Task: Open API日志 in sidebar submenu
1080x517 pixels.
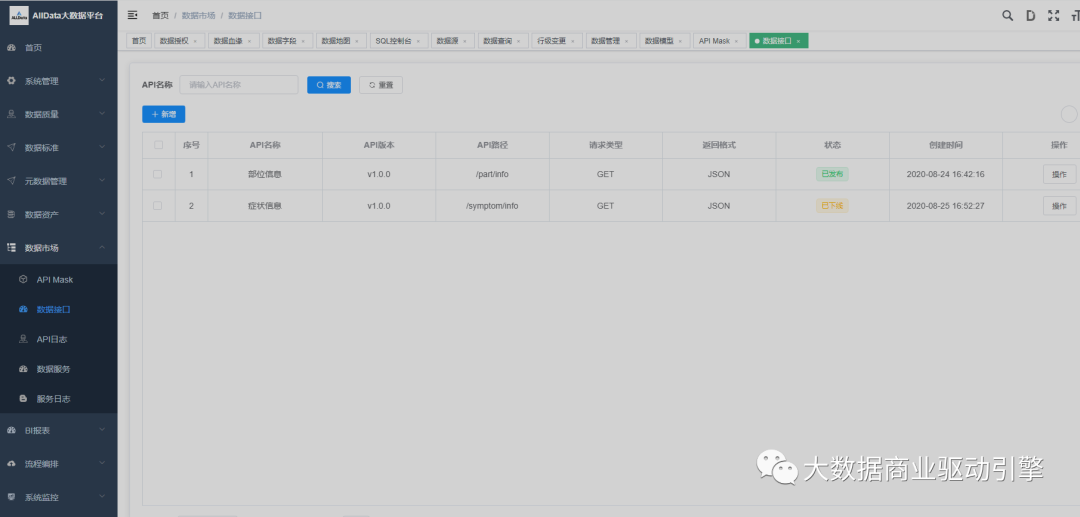Action: pyautogui.click(x=51, y=340)
